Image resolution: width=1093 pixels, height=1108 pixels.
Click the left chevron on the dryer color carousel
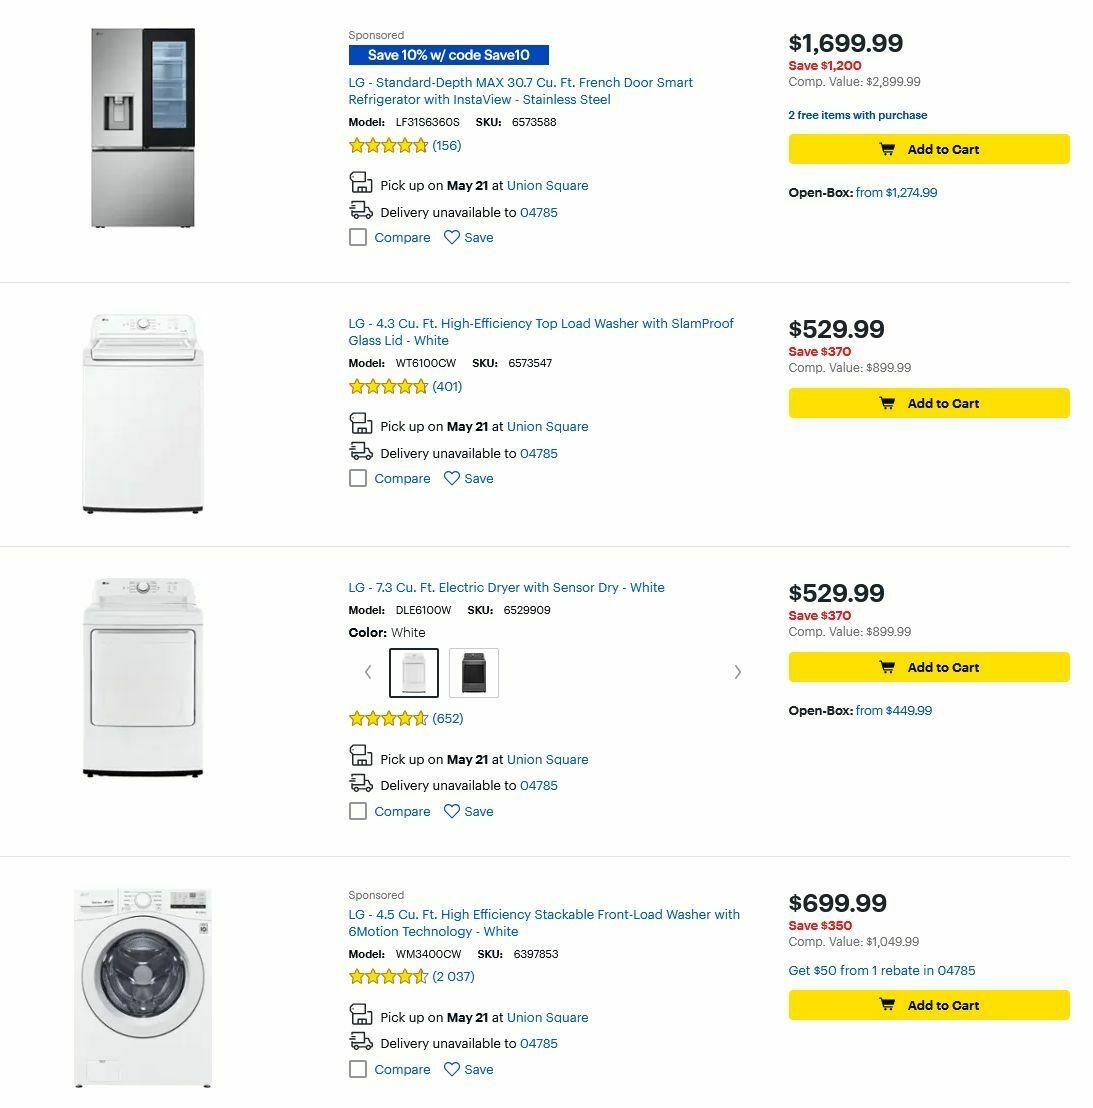click(367, 671)
